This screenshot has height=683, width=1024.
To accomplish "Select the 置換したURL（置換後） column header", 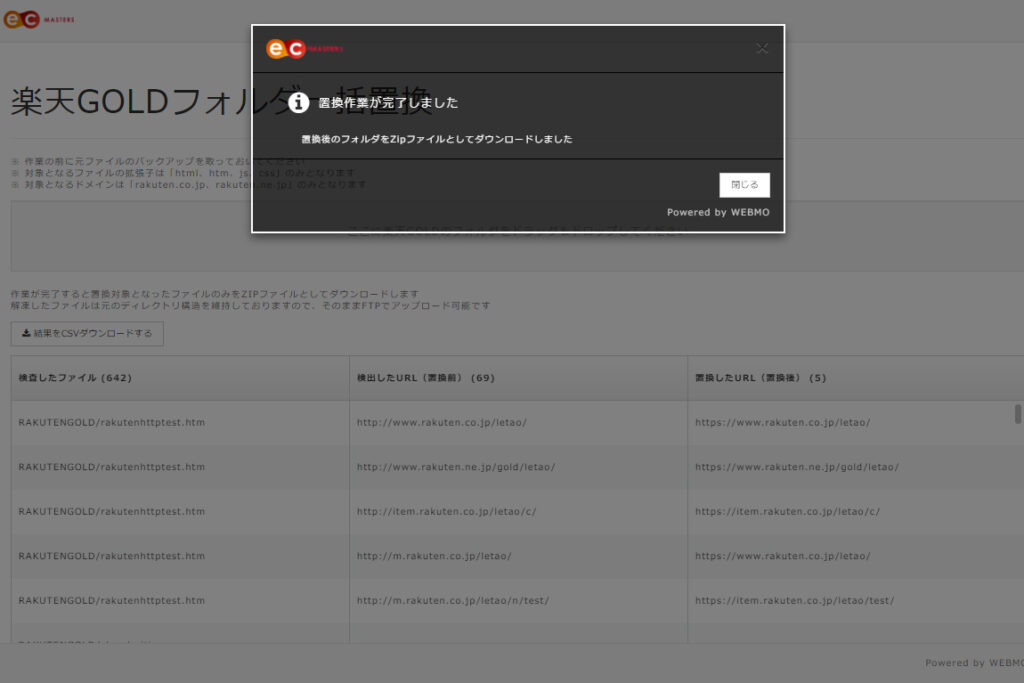I will click(760, 378).
